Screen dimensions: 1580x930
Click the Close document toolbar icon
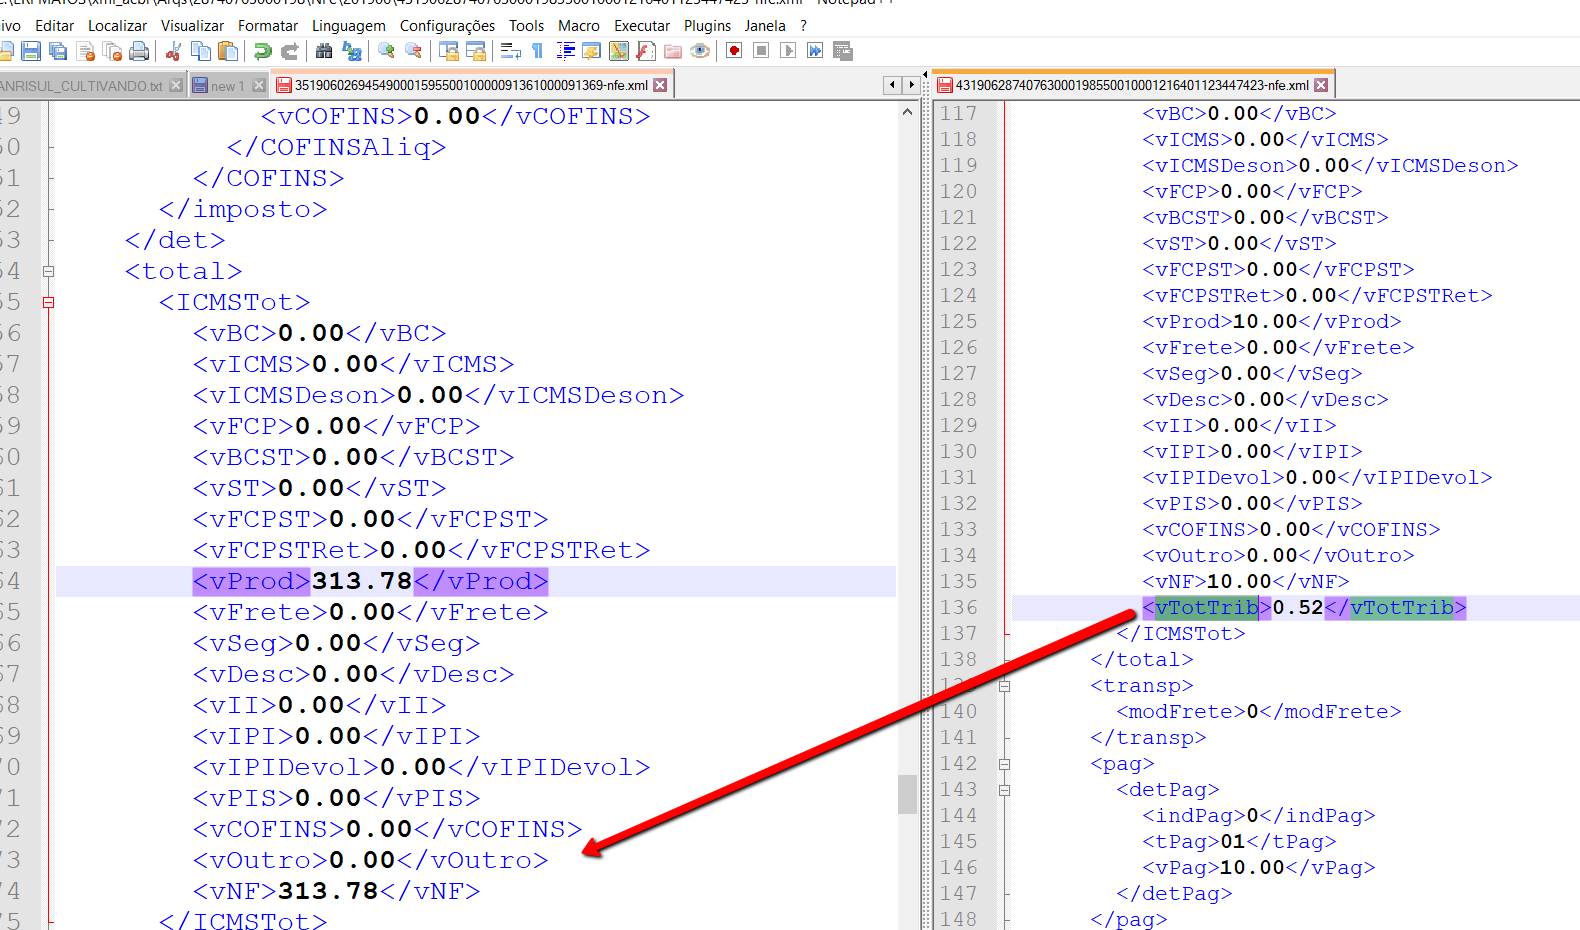[x=85, y=51]
